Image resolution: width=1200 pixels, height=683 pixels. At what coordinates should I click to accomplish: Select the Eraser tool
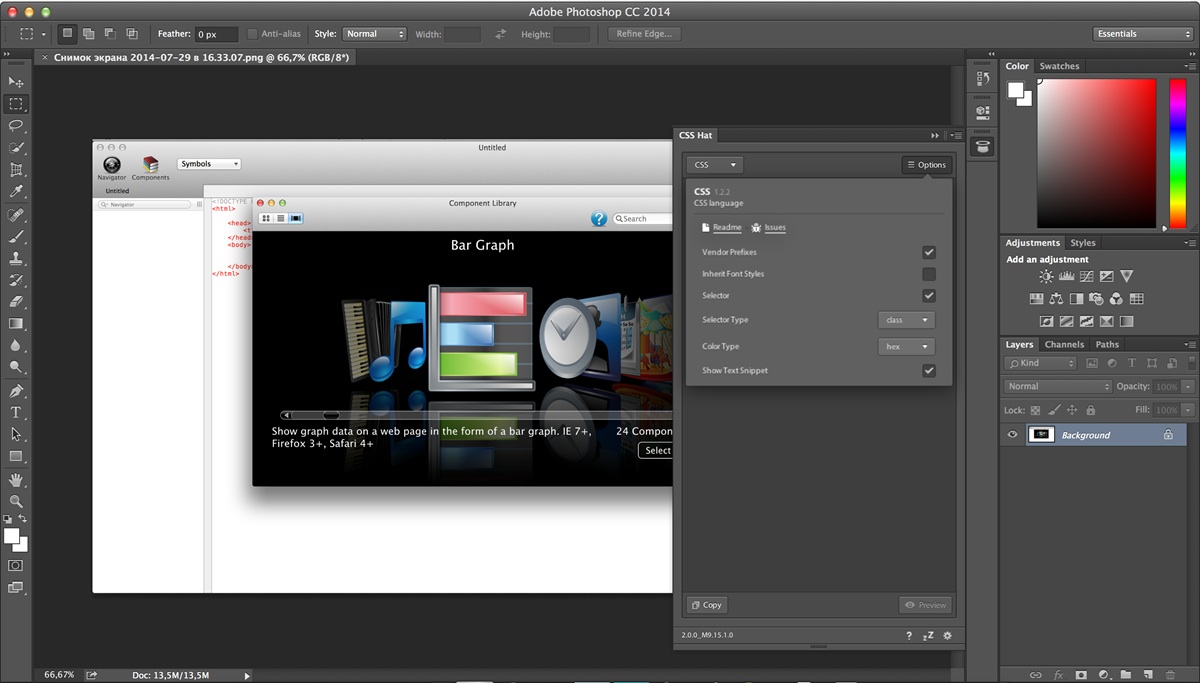16,302
